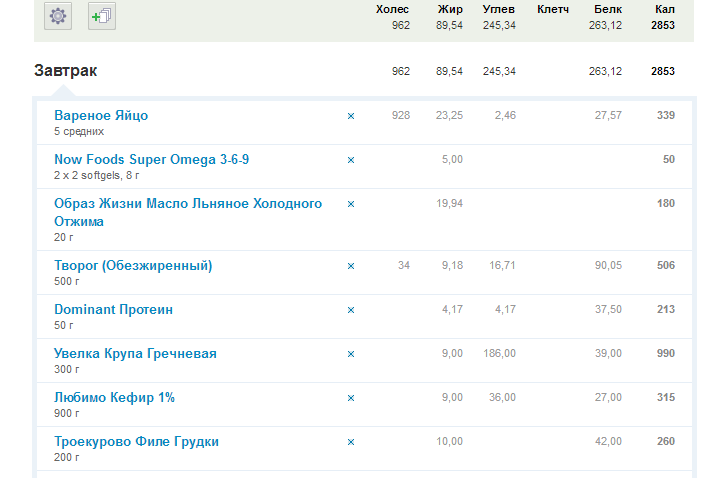
Task: Delete Now Foods Super Omega 3-6-9 entry
Action: 351,160
